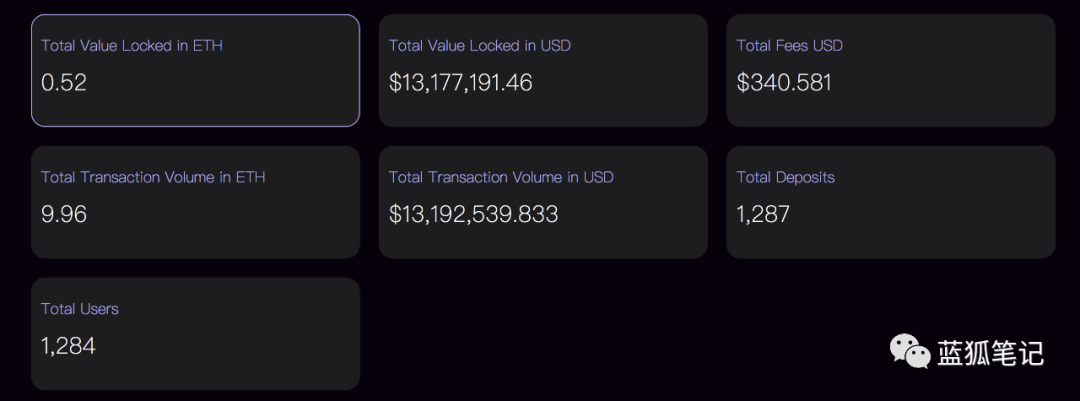This screenshot has height=401, width=1080.
Task: Select Total Transaction Volume in USD card
Action: [x=543, y=202]
